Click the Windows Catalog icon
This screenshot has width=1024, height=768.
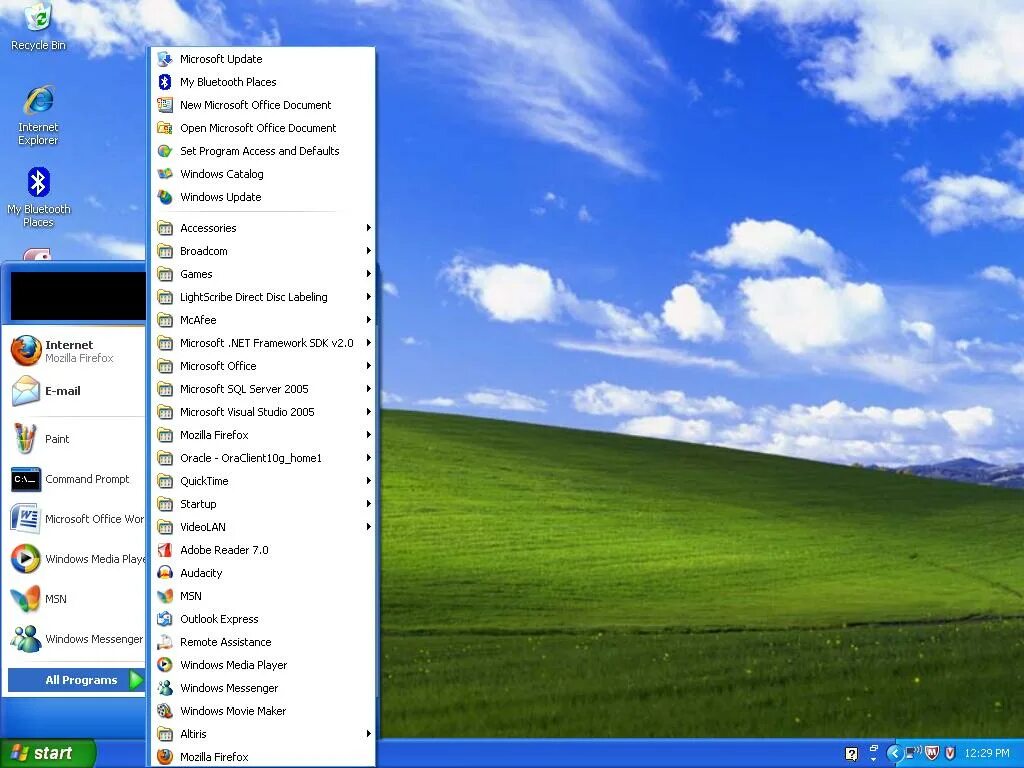pos(165,174)
